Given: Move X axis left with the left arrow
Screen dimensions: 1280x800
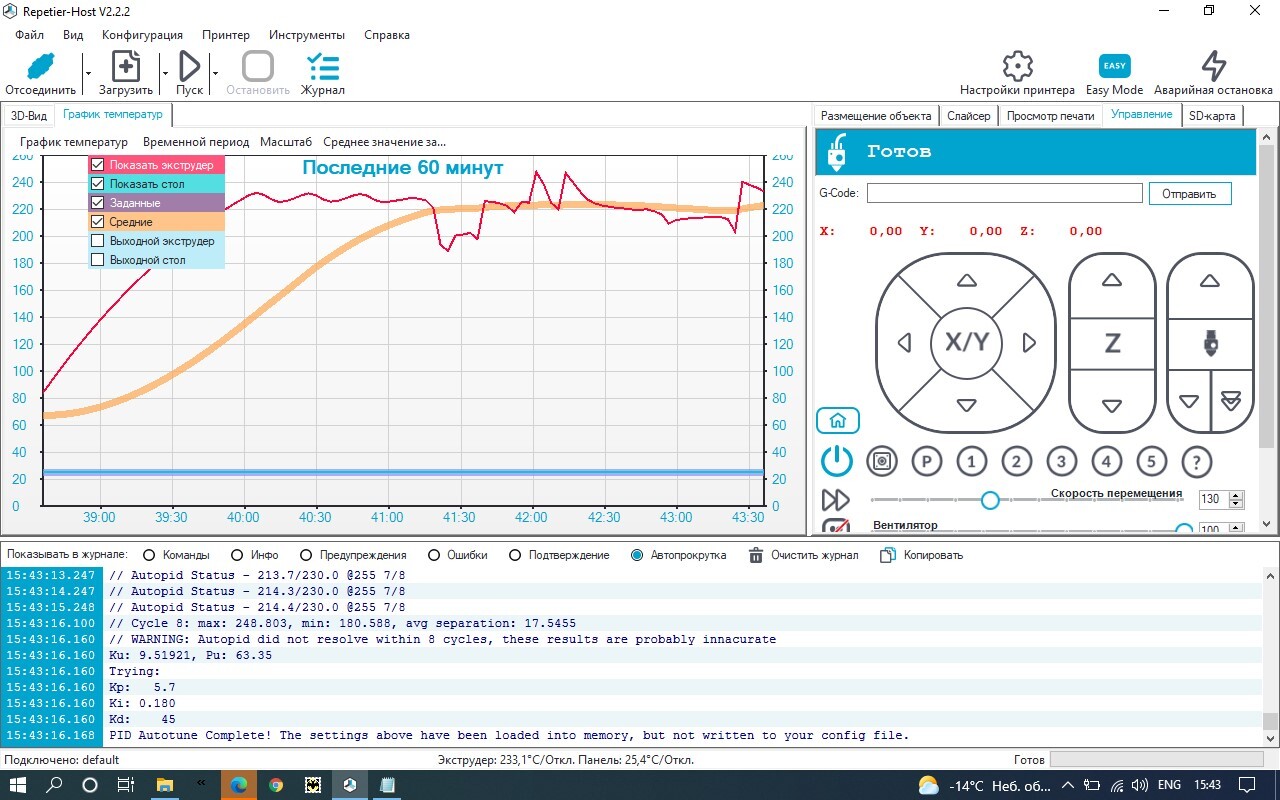Looking at the screenshot, I should click(905, 343).
